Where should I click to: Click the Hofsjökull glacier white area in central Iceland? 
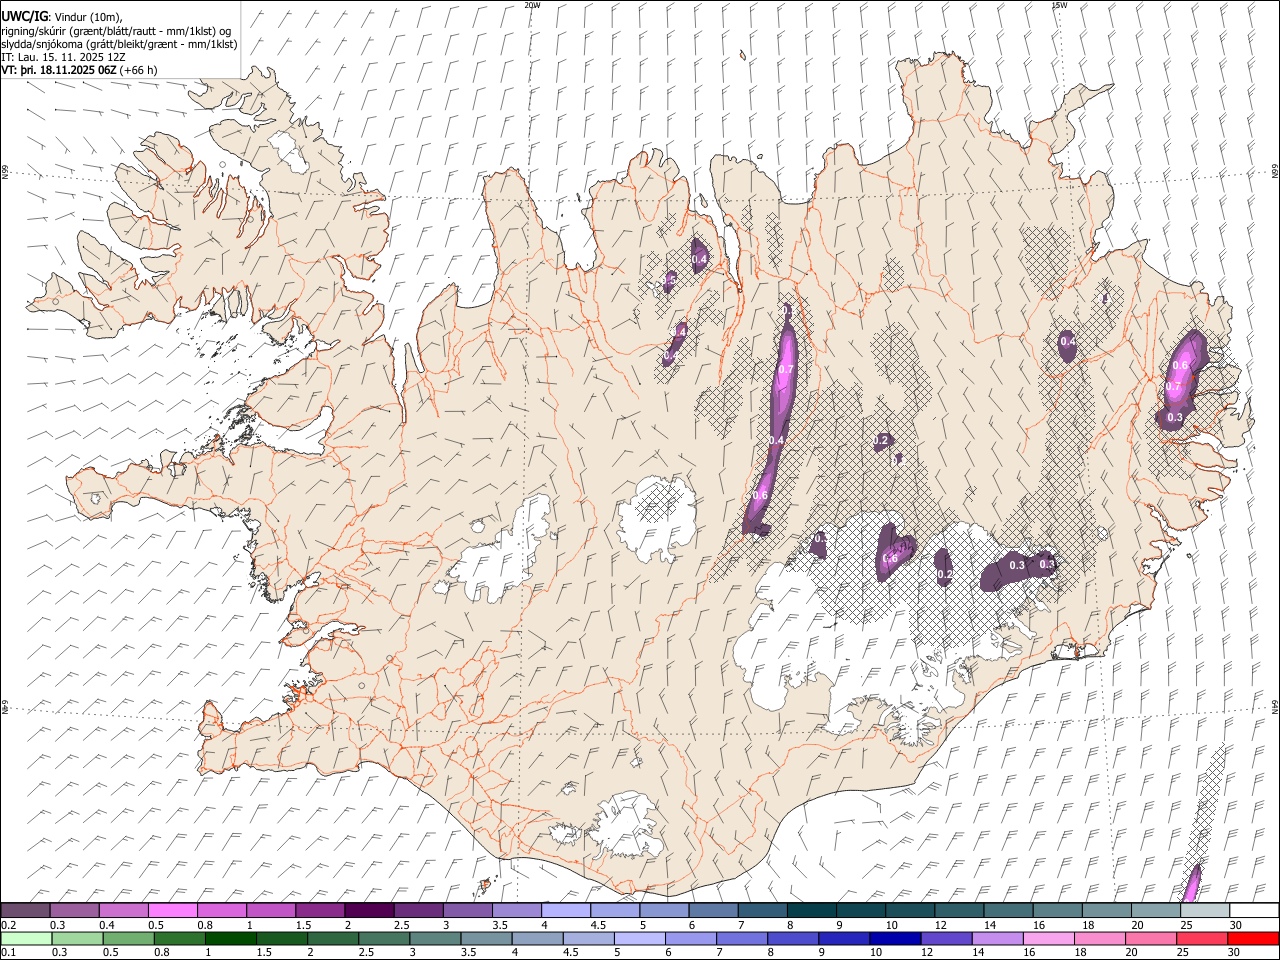pos(657,517)
